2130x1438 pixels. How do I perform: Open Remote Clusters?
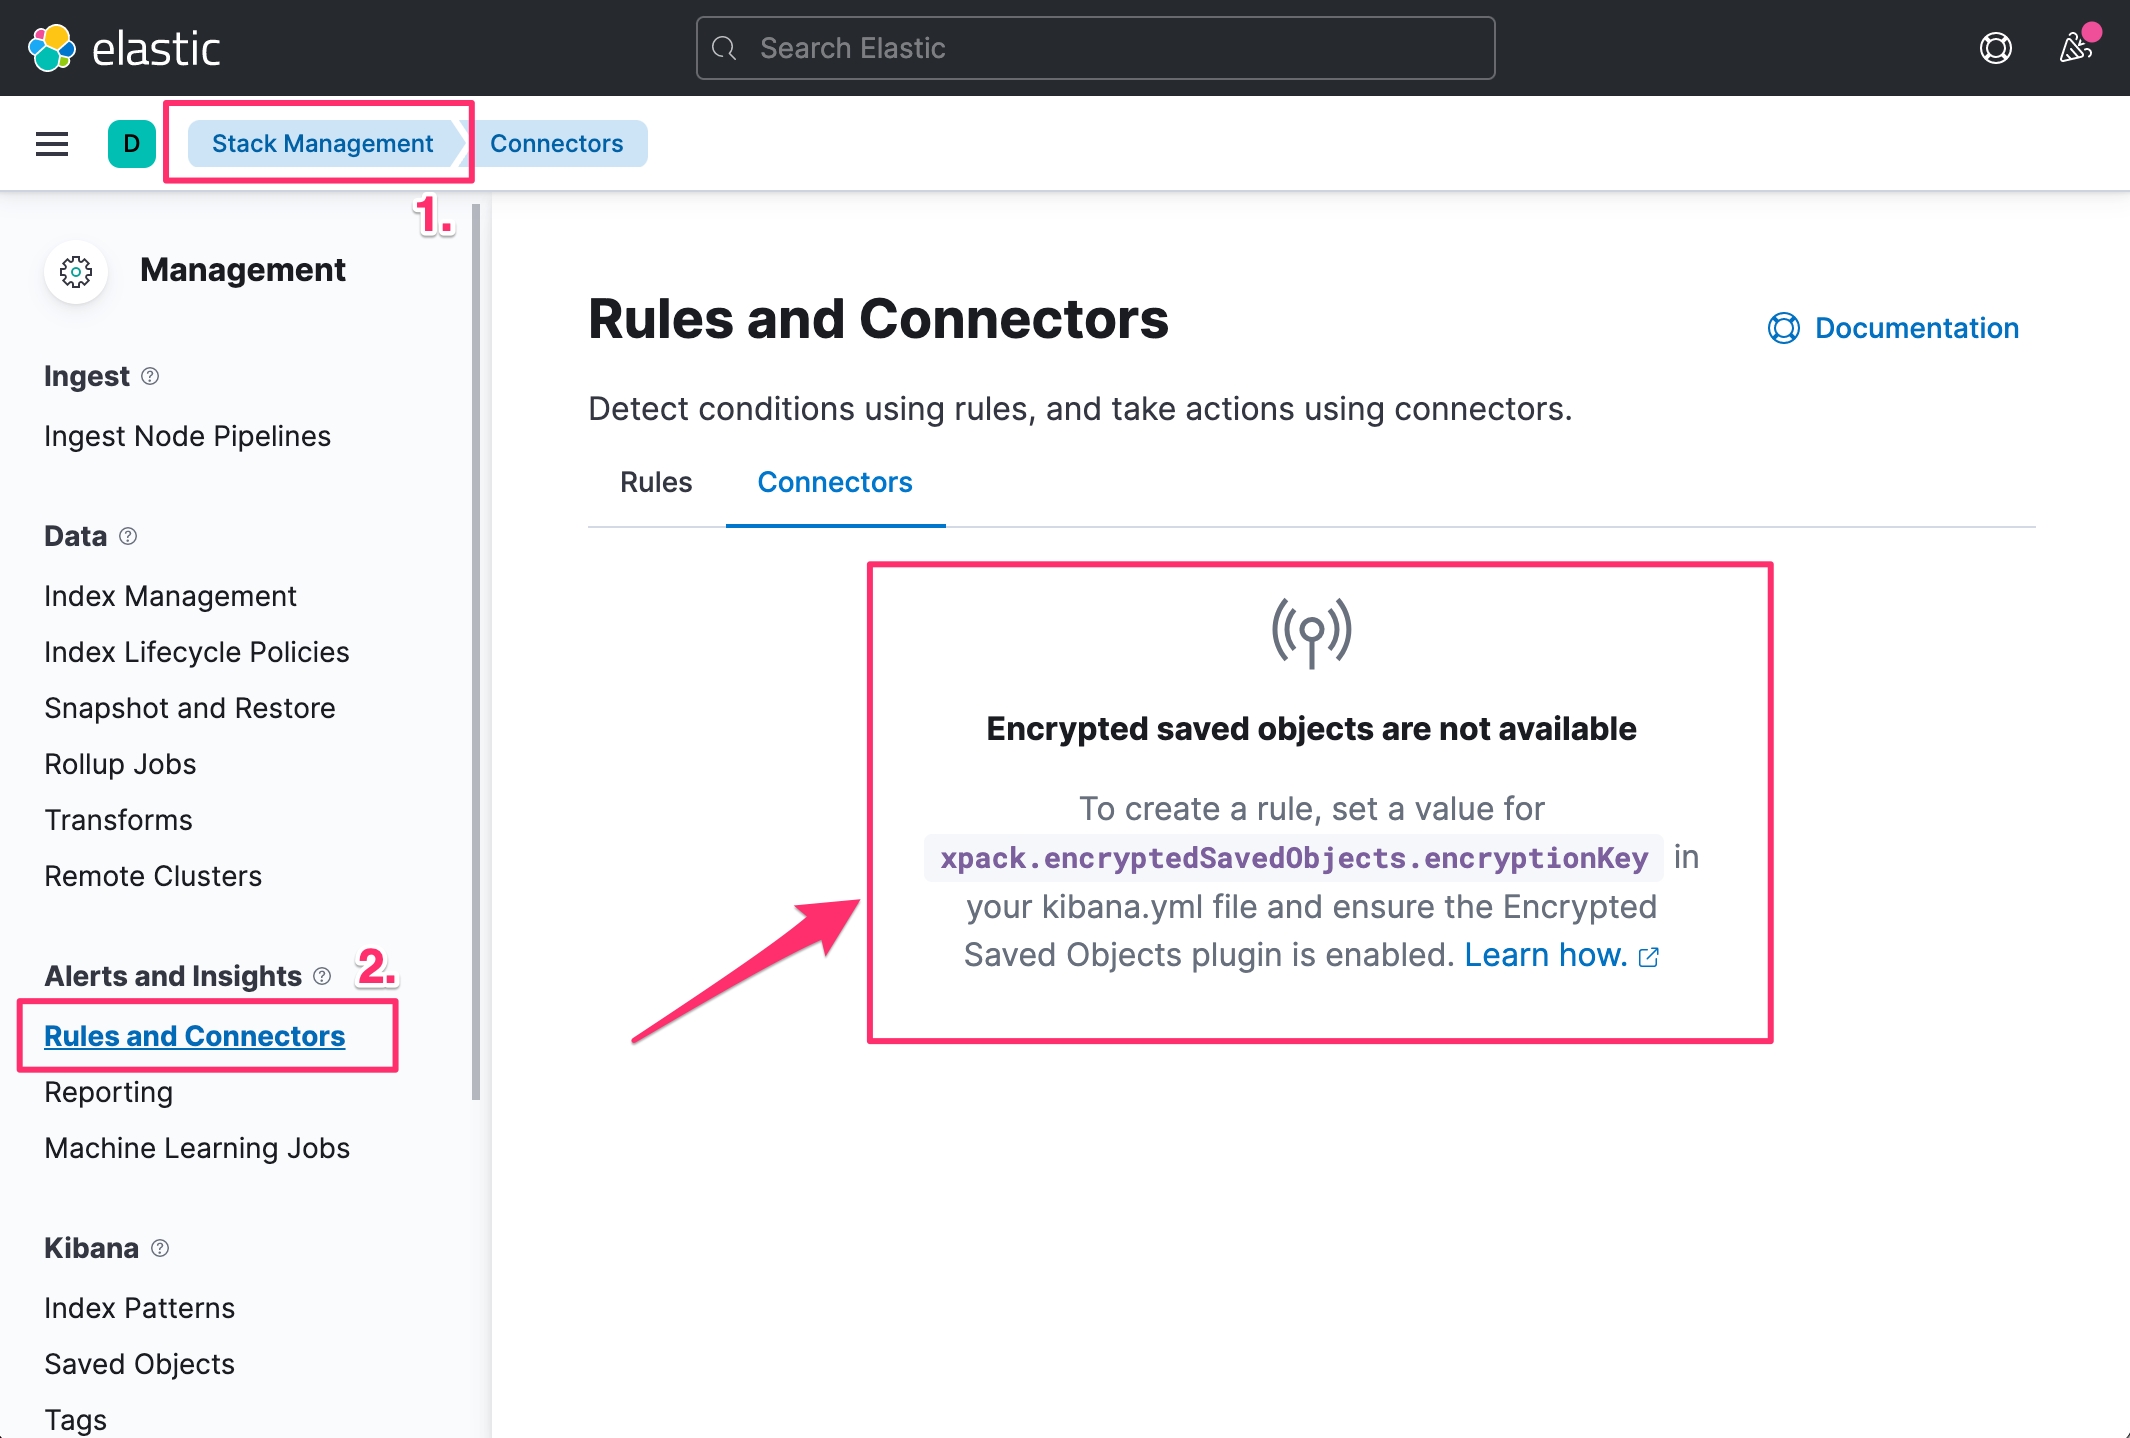click(153, 876)
